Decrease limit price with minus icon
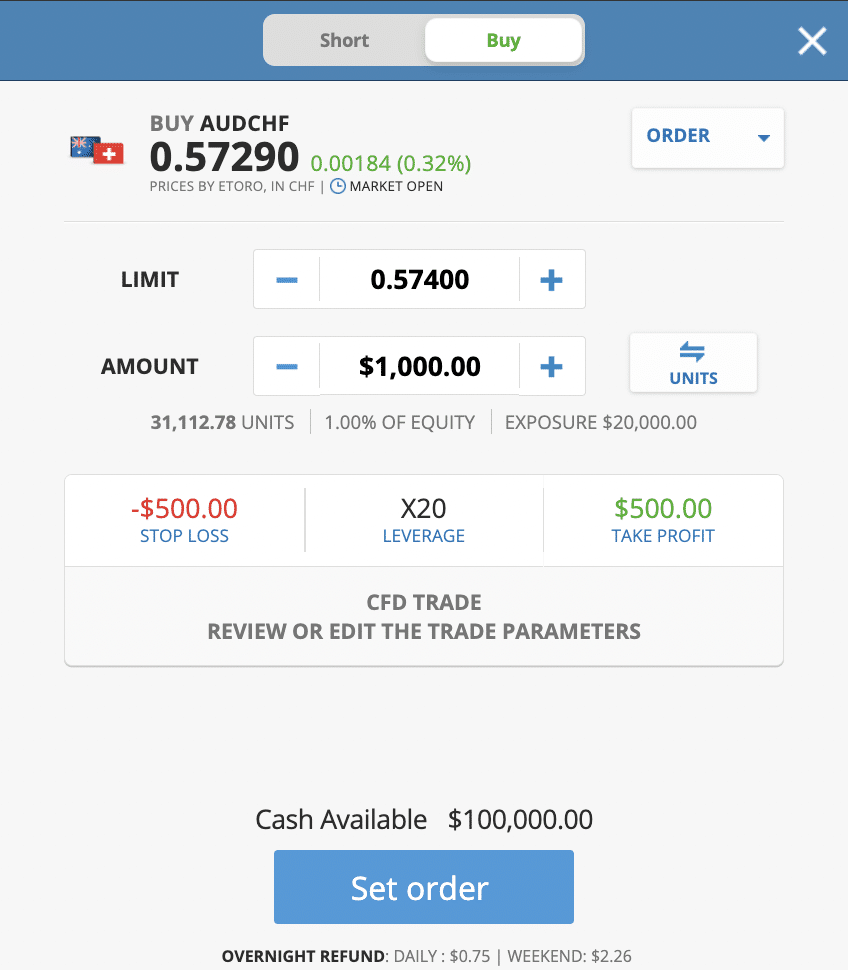 click(286, 280)
